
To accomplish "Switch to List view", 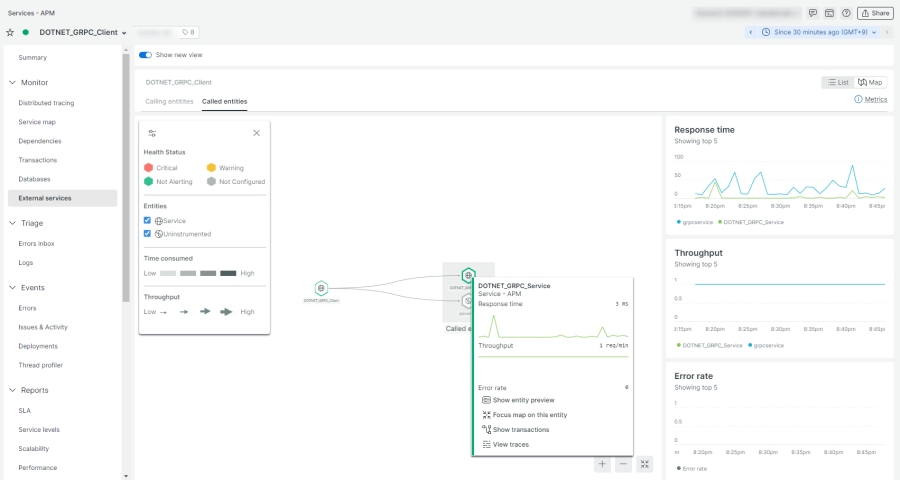I will point(837,82).
